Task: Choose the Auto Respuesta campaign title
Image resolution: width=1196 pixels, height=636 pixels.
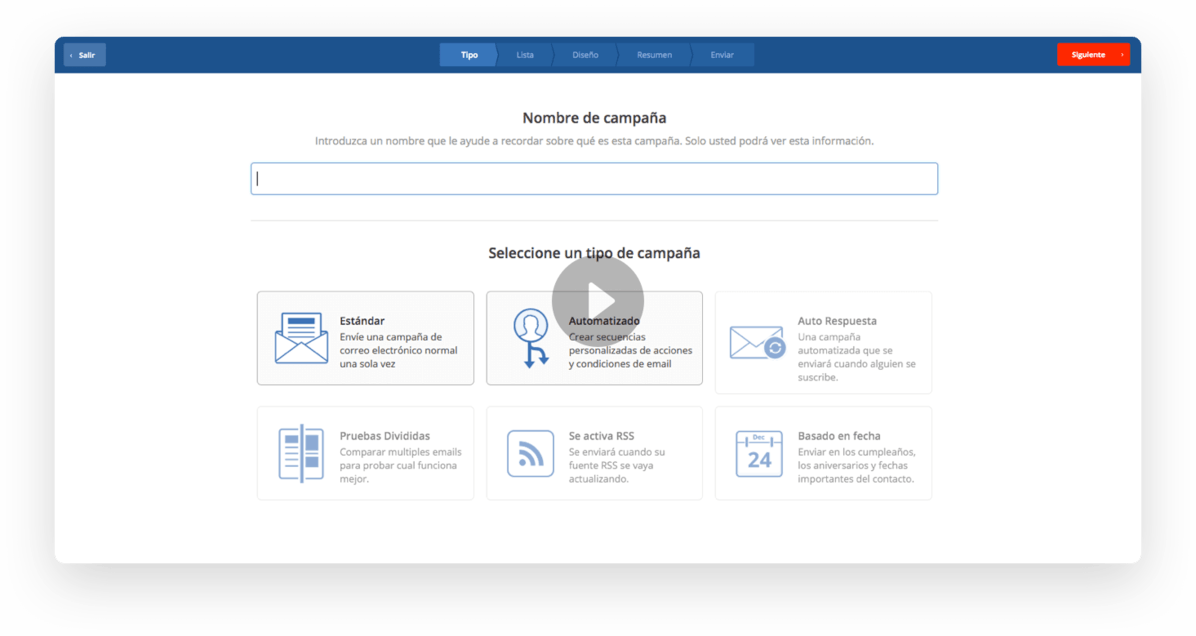Action: pyautogui.click(x=837, y=321)
